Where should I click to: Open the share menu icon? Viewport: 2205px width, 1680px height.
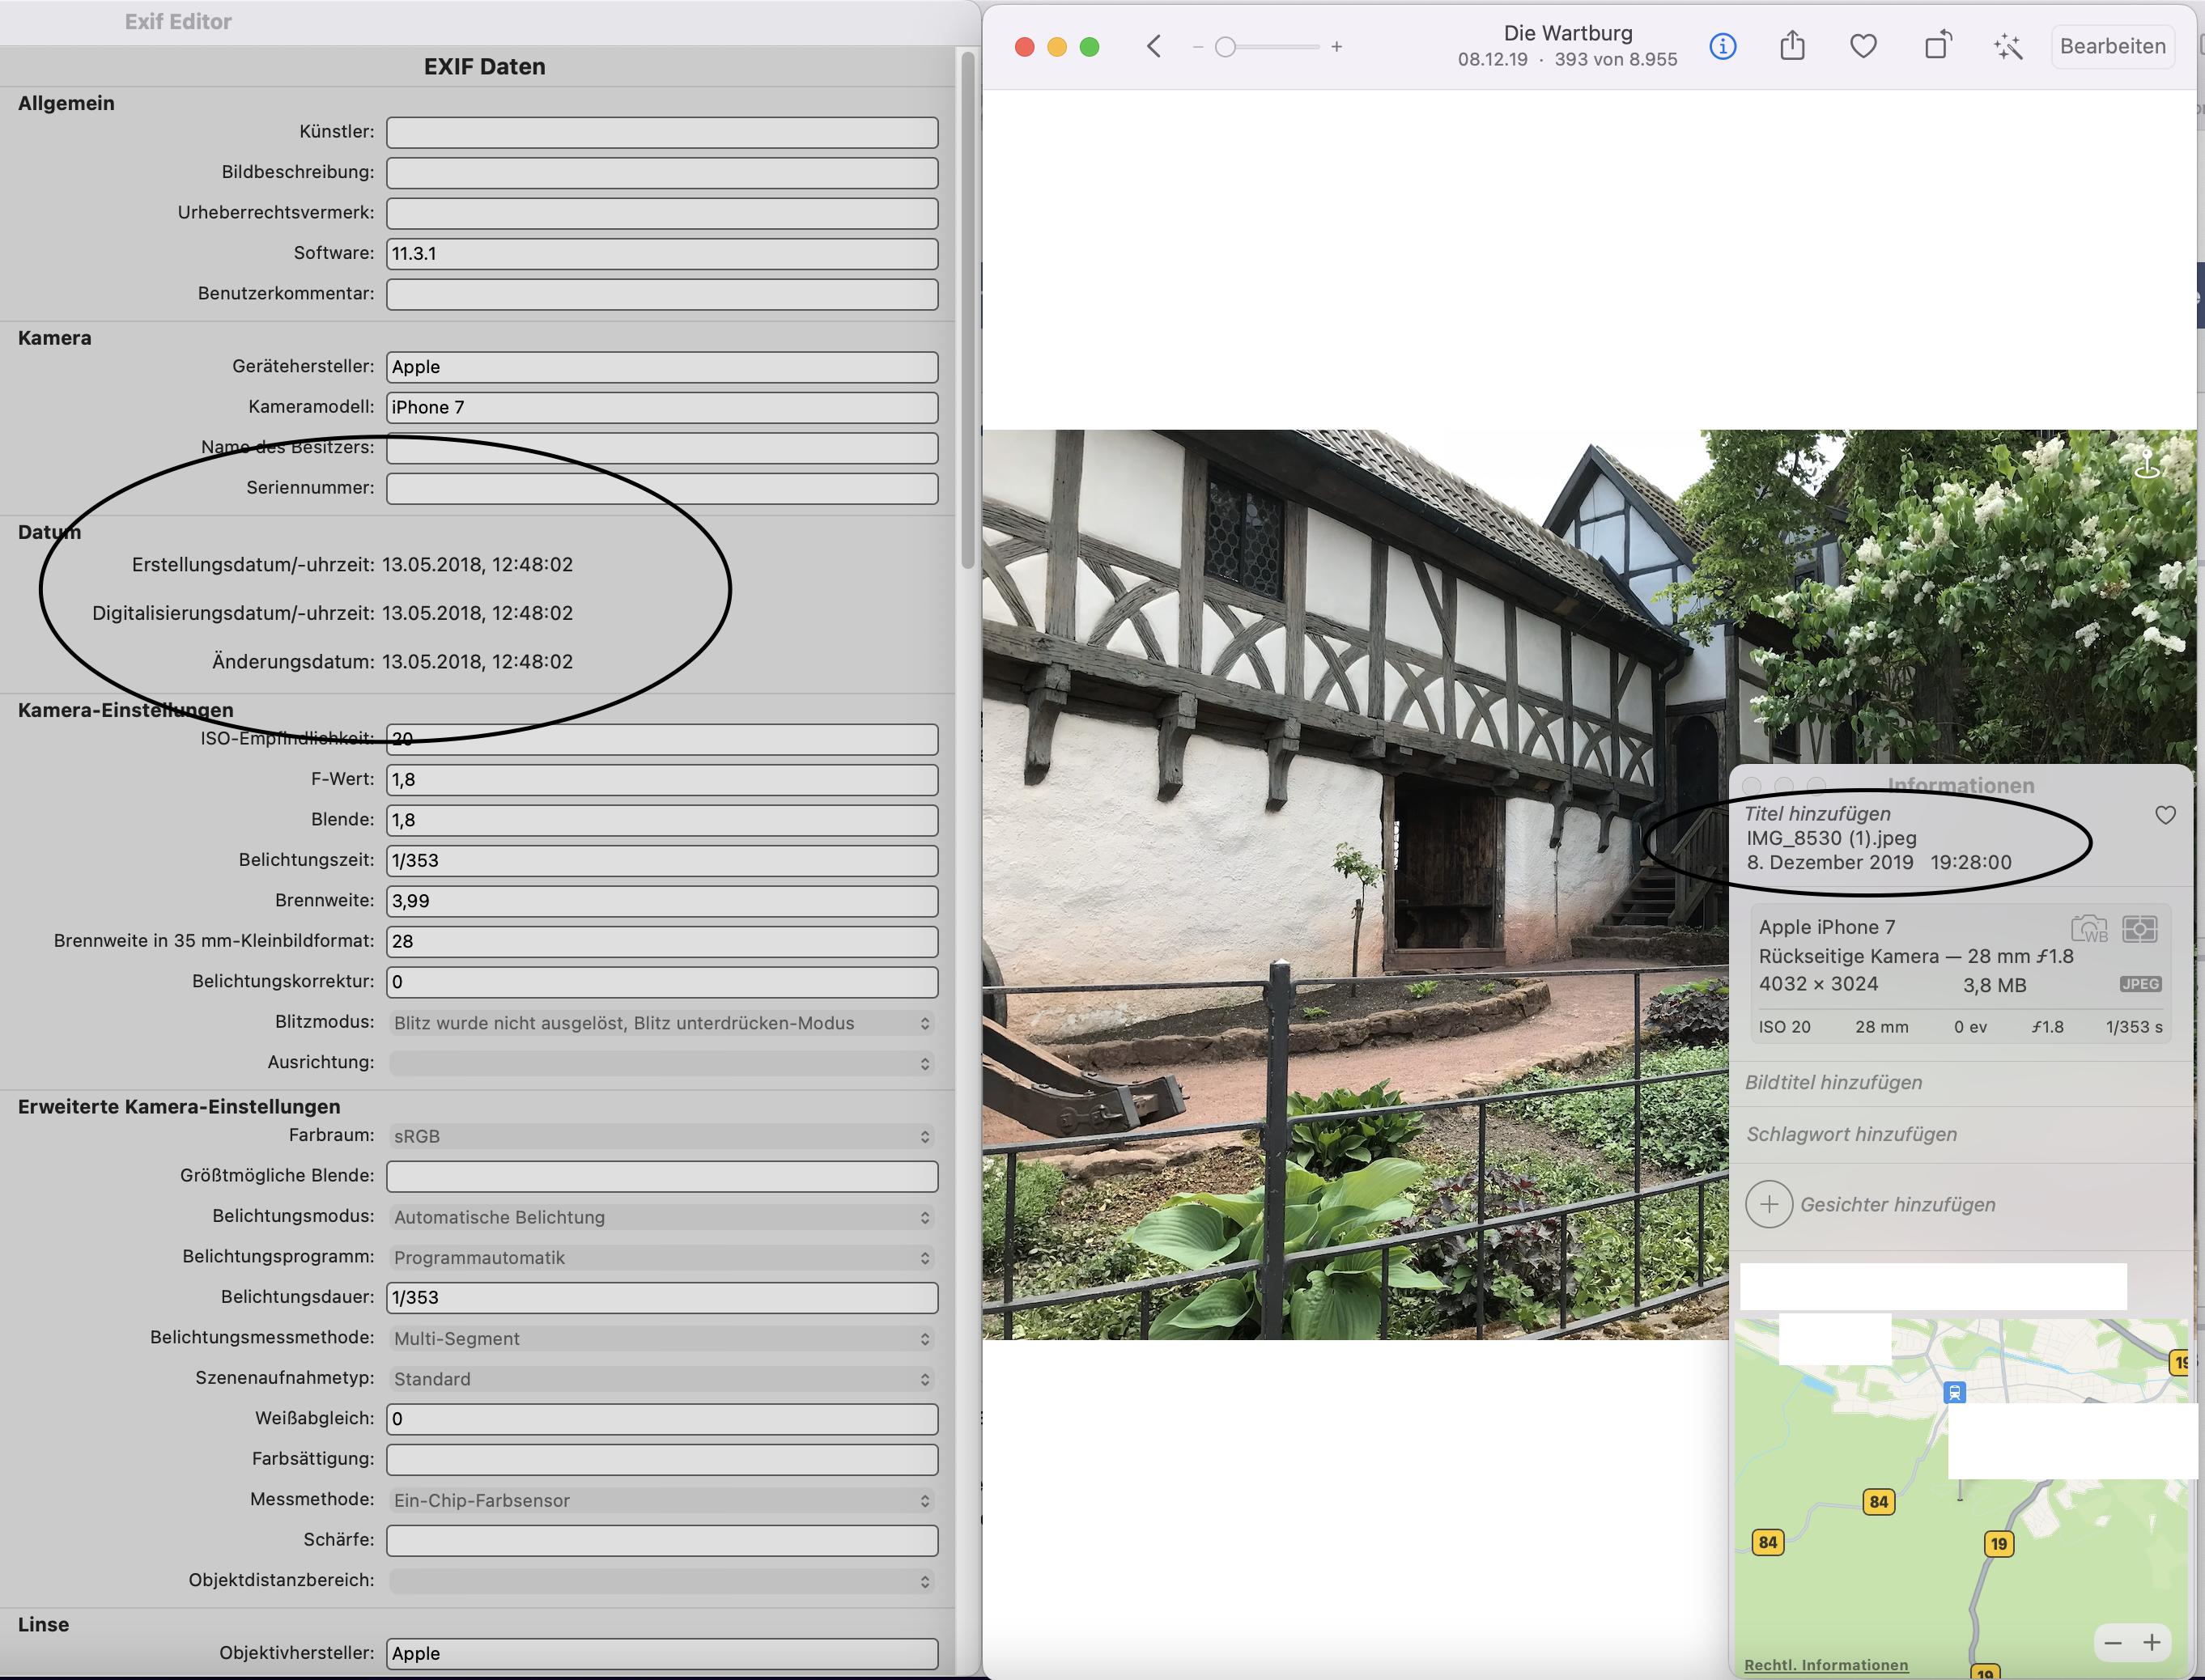(x=1792, y=46)
